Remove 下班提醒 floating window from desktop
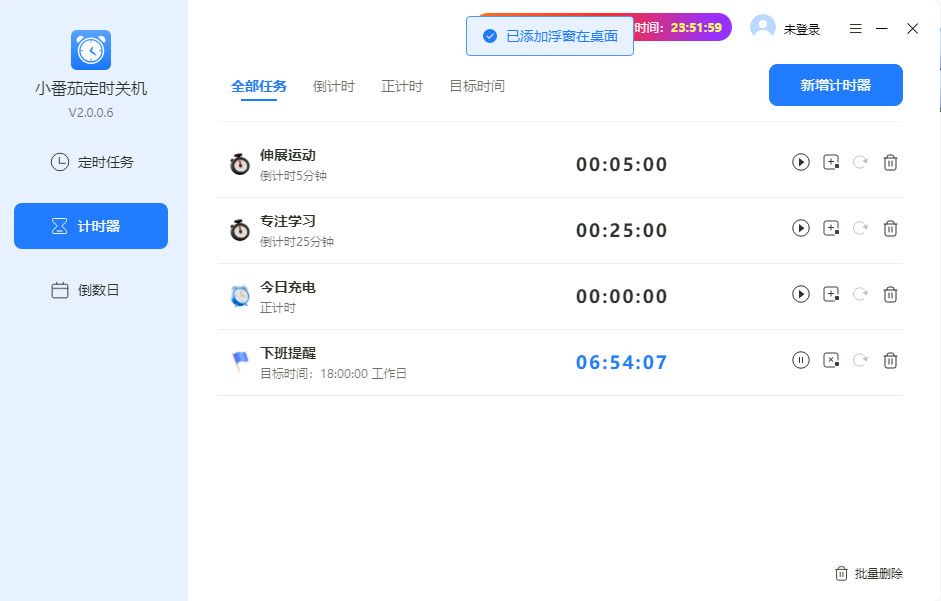 pyautogui.click(x=830, y=360)
